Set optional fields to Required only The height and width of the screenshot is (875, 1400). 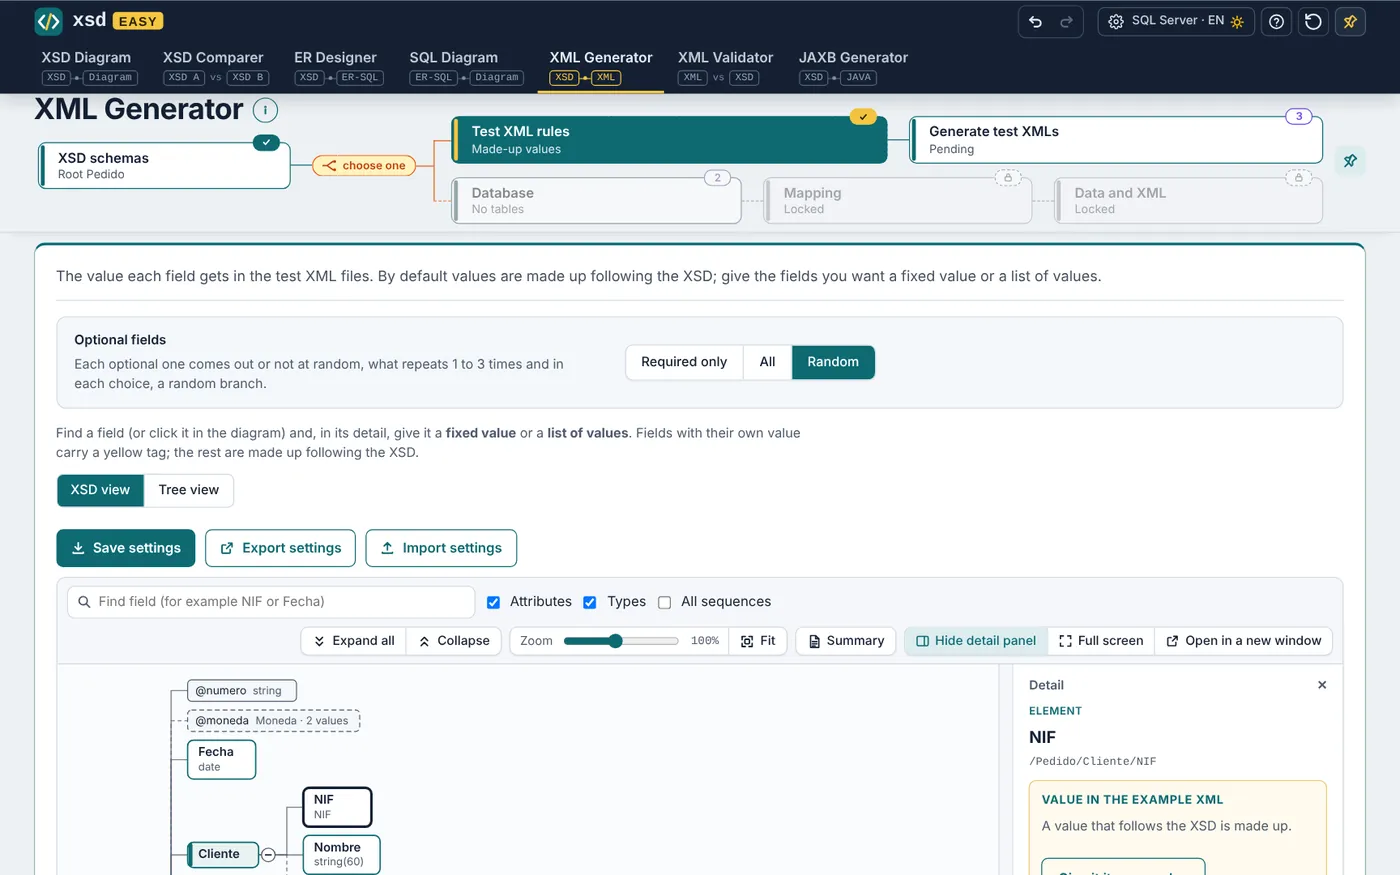[684, 362]
